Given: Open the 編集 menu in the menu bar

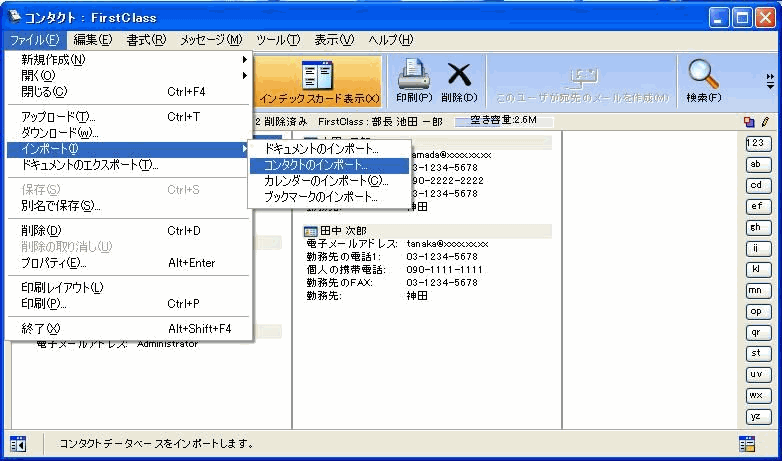Looking at the screenshot, I should (x=92, y=40).
